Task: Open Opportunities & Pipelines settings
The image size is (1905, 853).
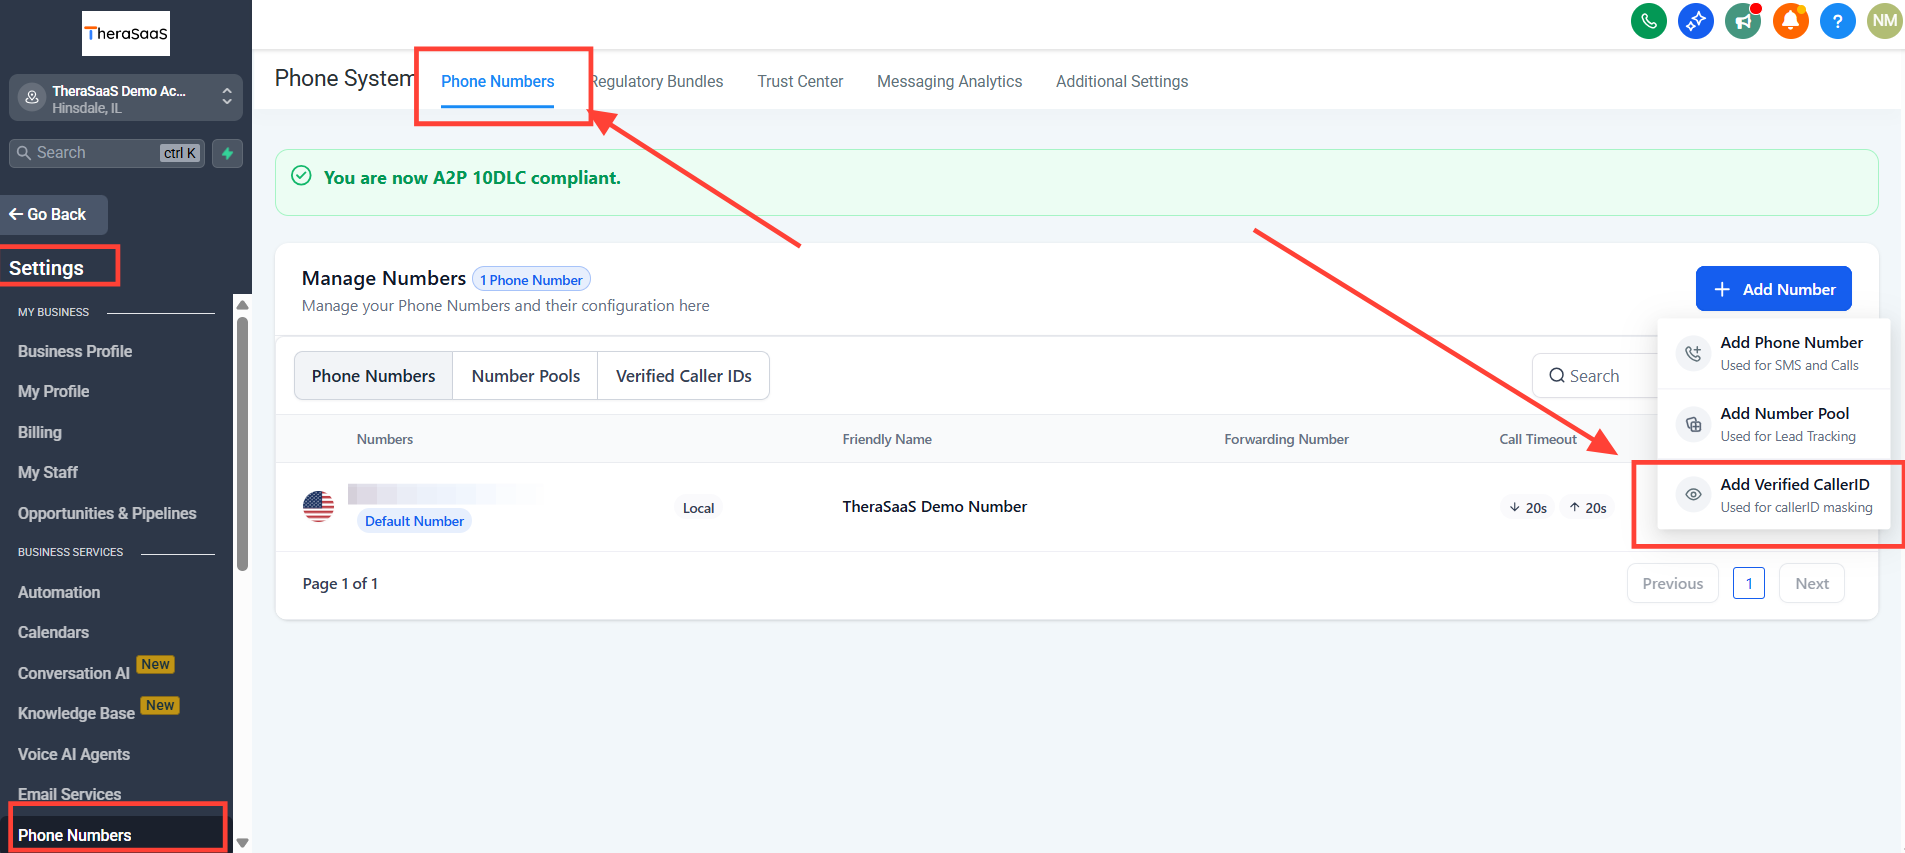Action: 107,513
